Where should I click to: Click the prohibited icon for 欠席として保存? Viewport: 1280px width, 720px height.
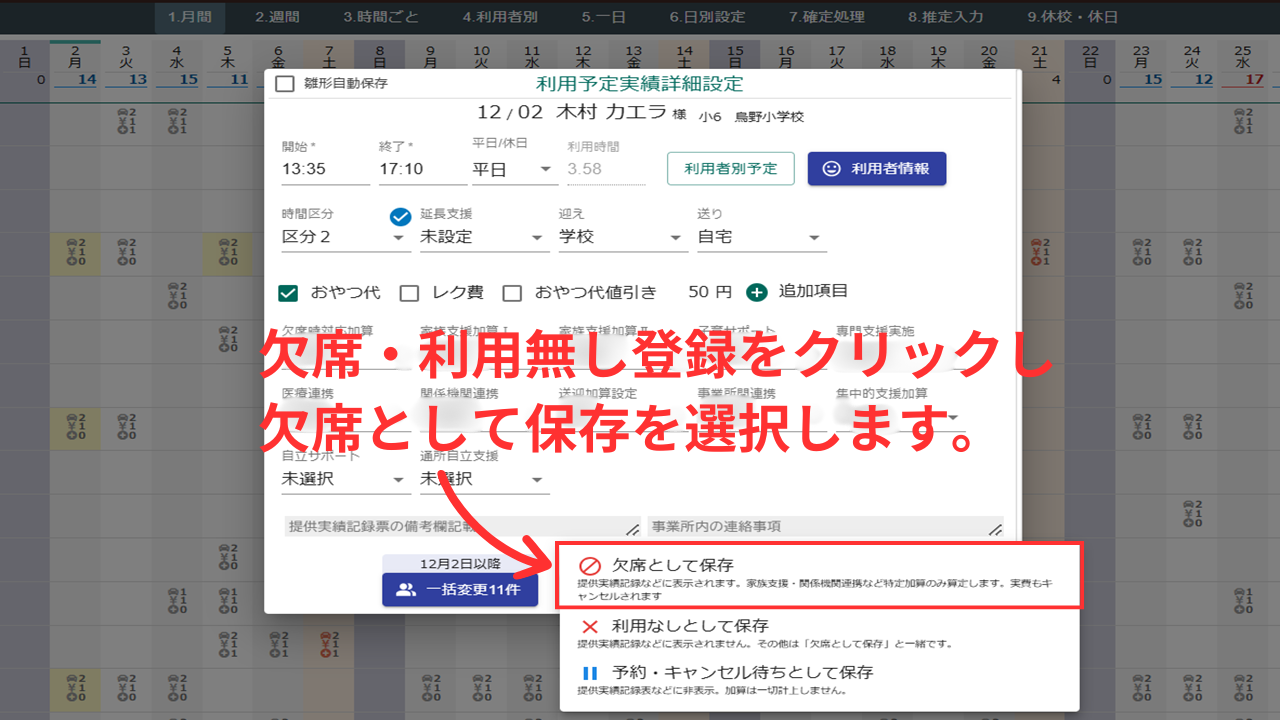tap(590, 566)
